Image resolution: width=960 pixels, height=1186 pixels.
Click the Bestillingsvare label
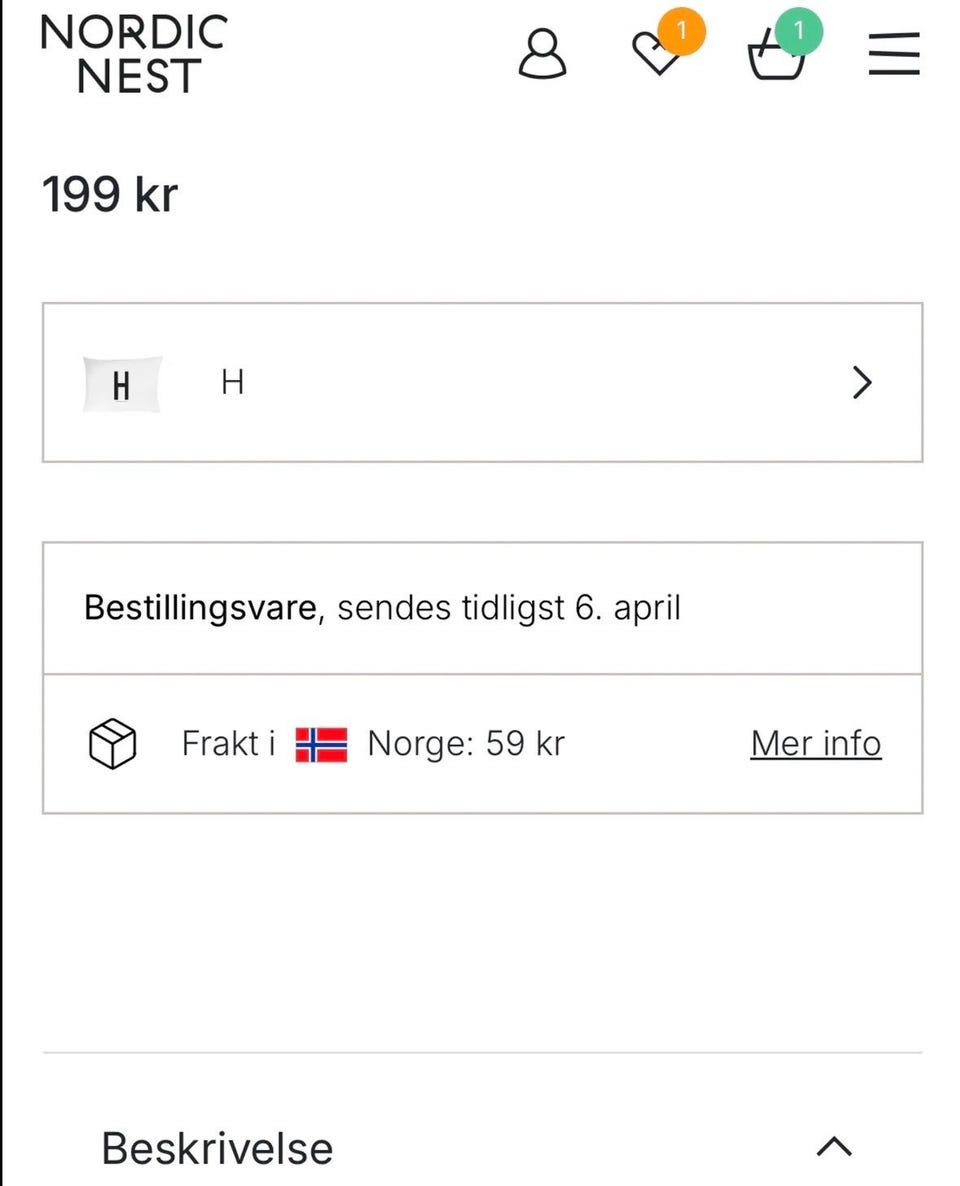click(200, 608)
